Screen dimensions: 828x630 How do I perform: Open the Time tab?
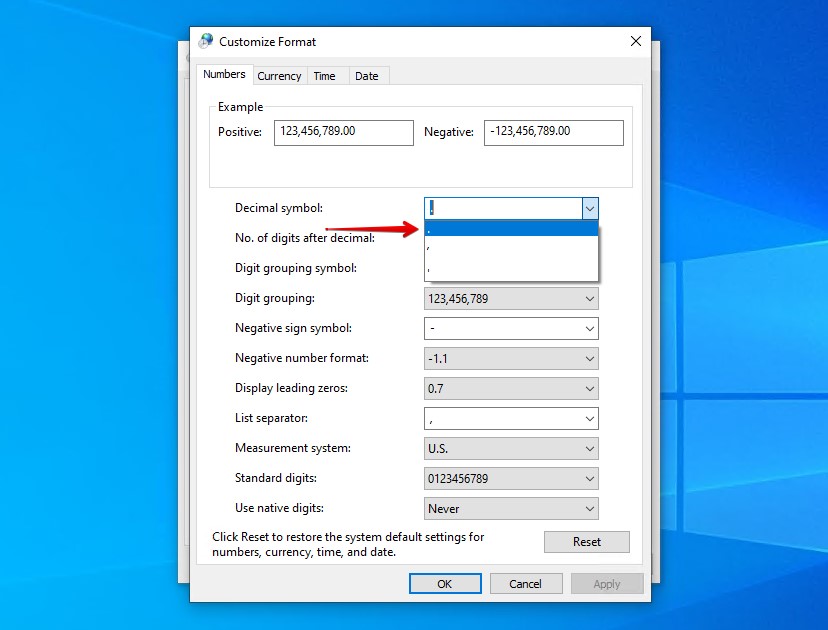[324, 76]
